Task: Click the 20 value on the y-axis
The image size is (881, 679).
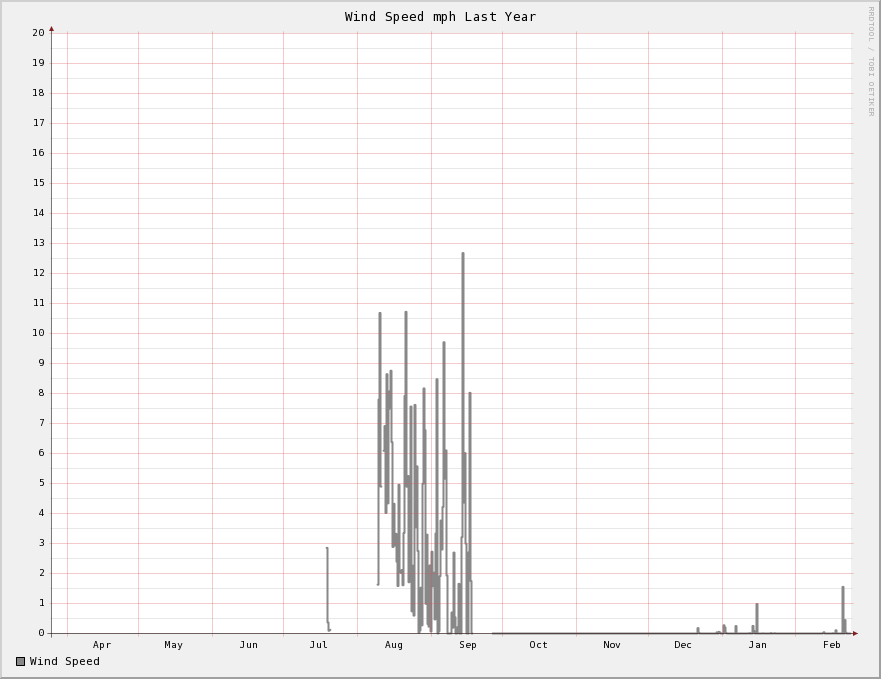Action: pyautogui.click(x=38, y=33)
